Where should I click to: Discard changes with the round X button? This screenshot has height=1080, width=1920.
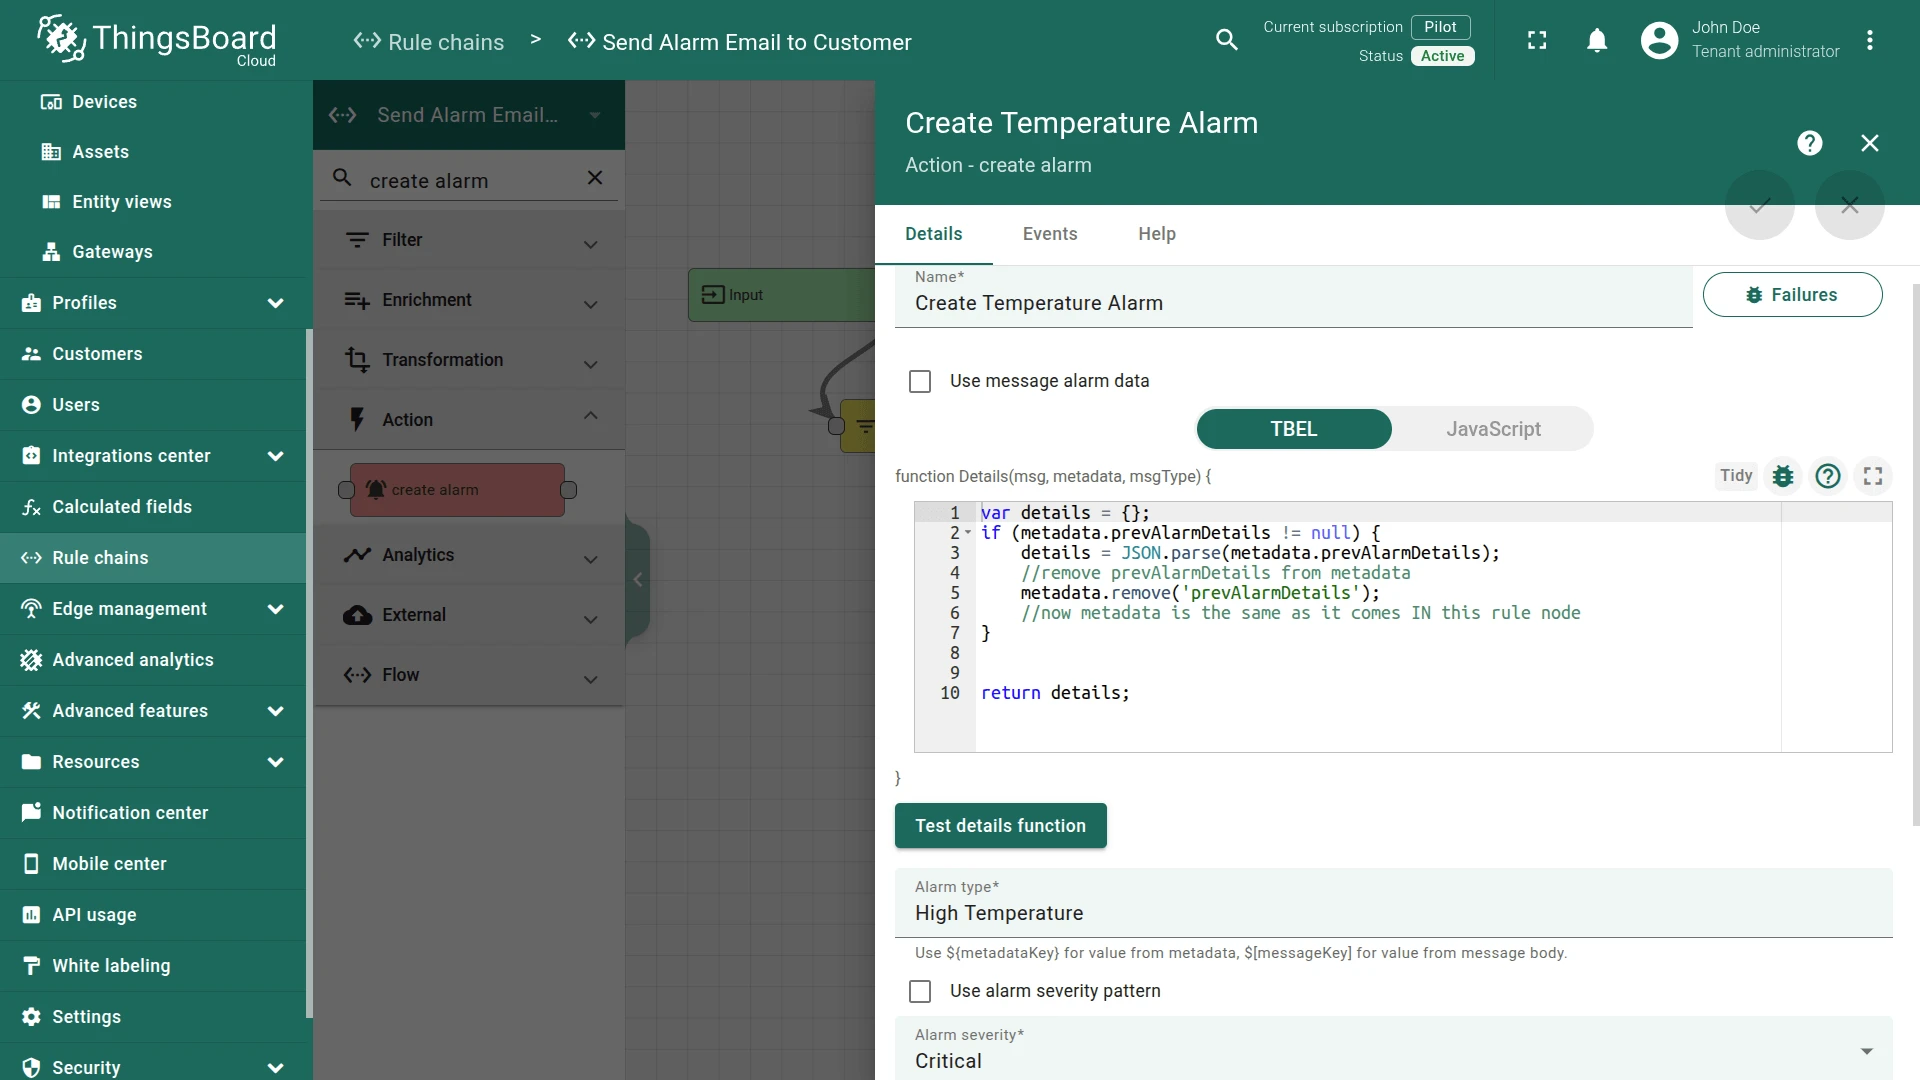coord(1849,205)
